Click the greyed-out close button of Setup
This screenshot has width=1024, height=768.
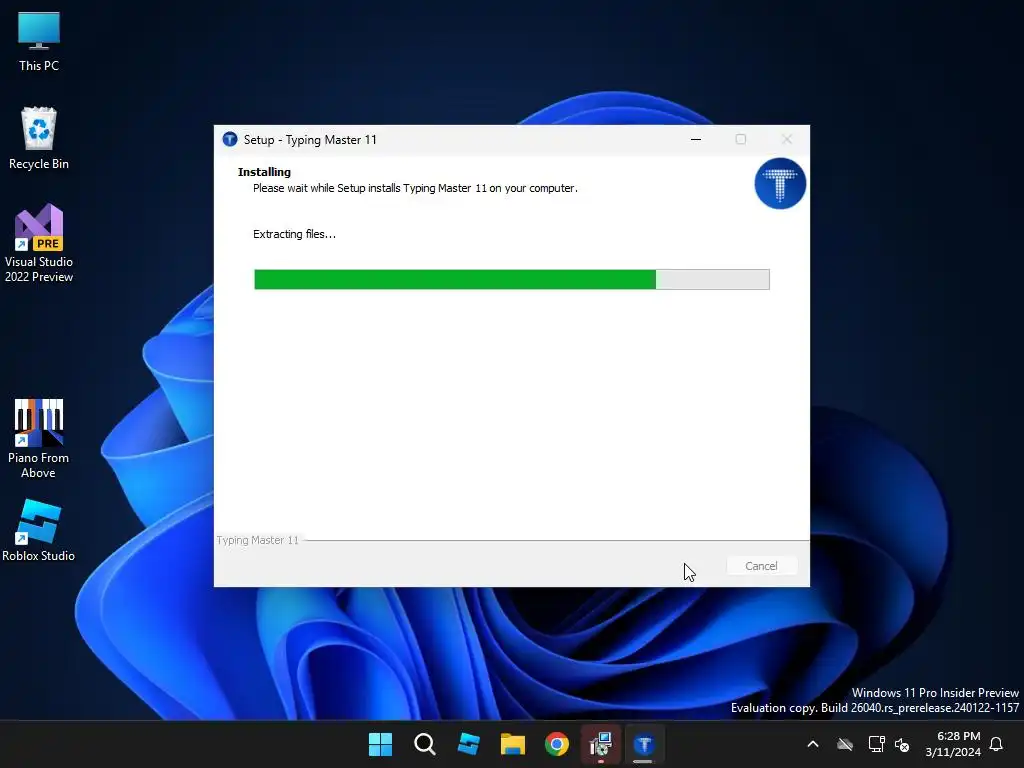pos(787,139)
